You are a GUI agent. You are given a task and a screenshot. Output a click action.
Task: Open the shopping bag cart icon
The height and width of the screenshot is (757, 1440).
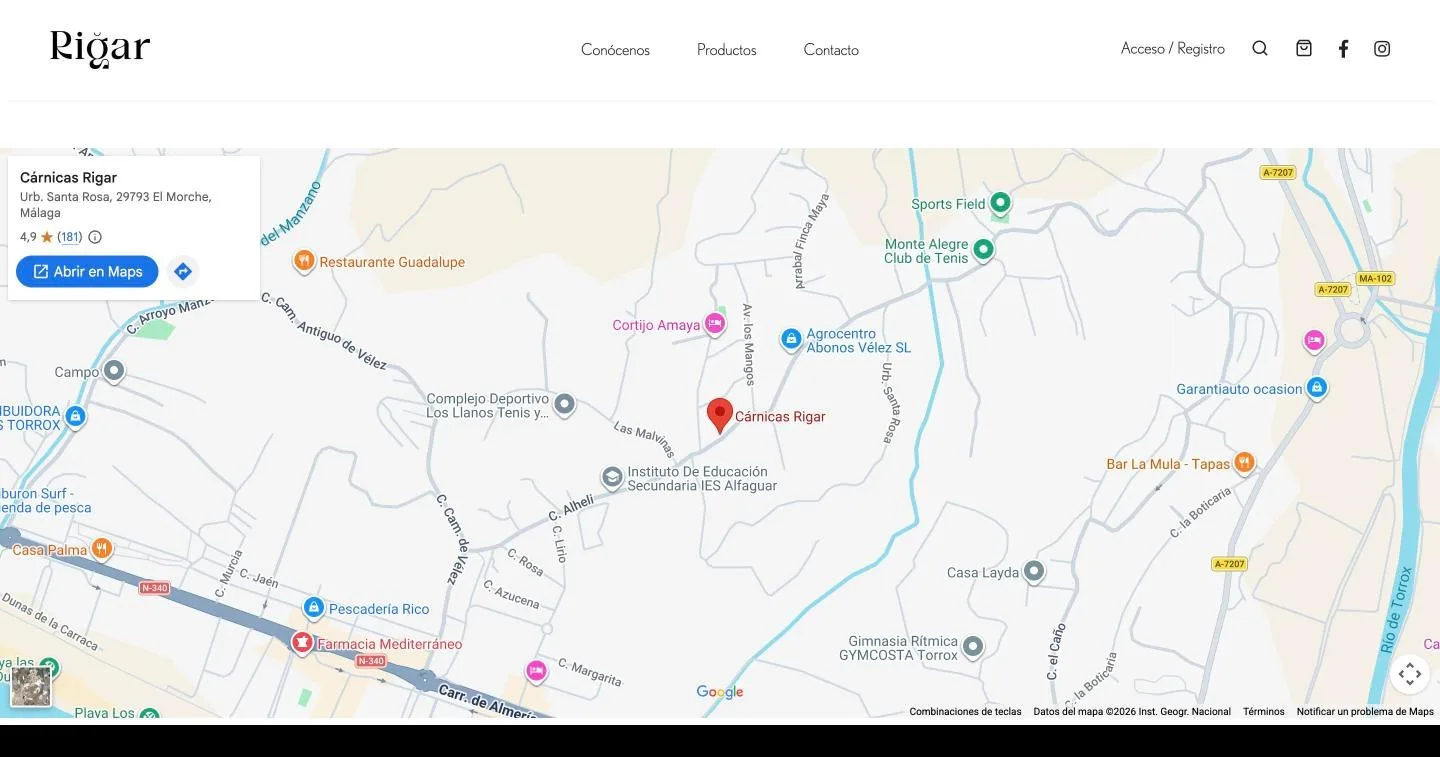coord(1304,48)
